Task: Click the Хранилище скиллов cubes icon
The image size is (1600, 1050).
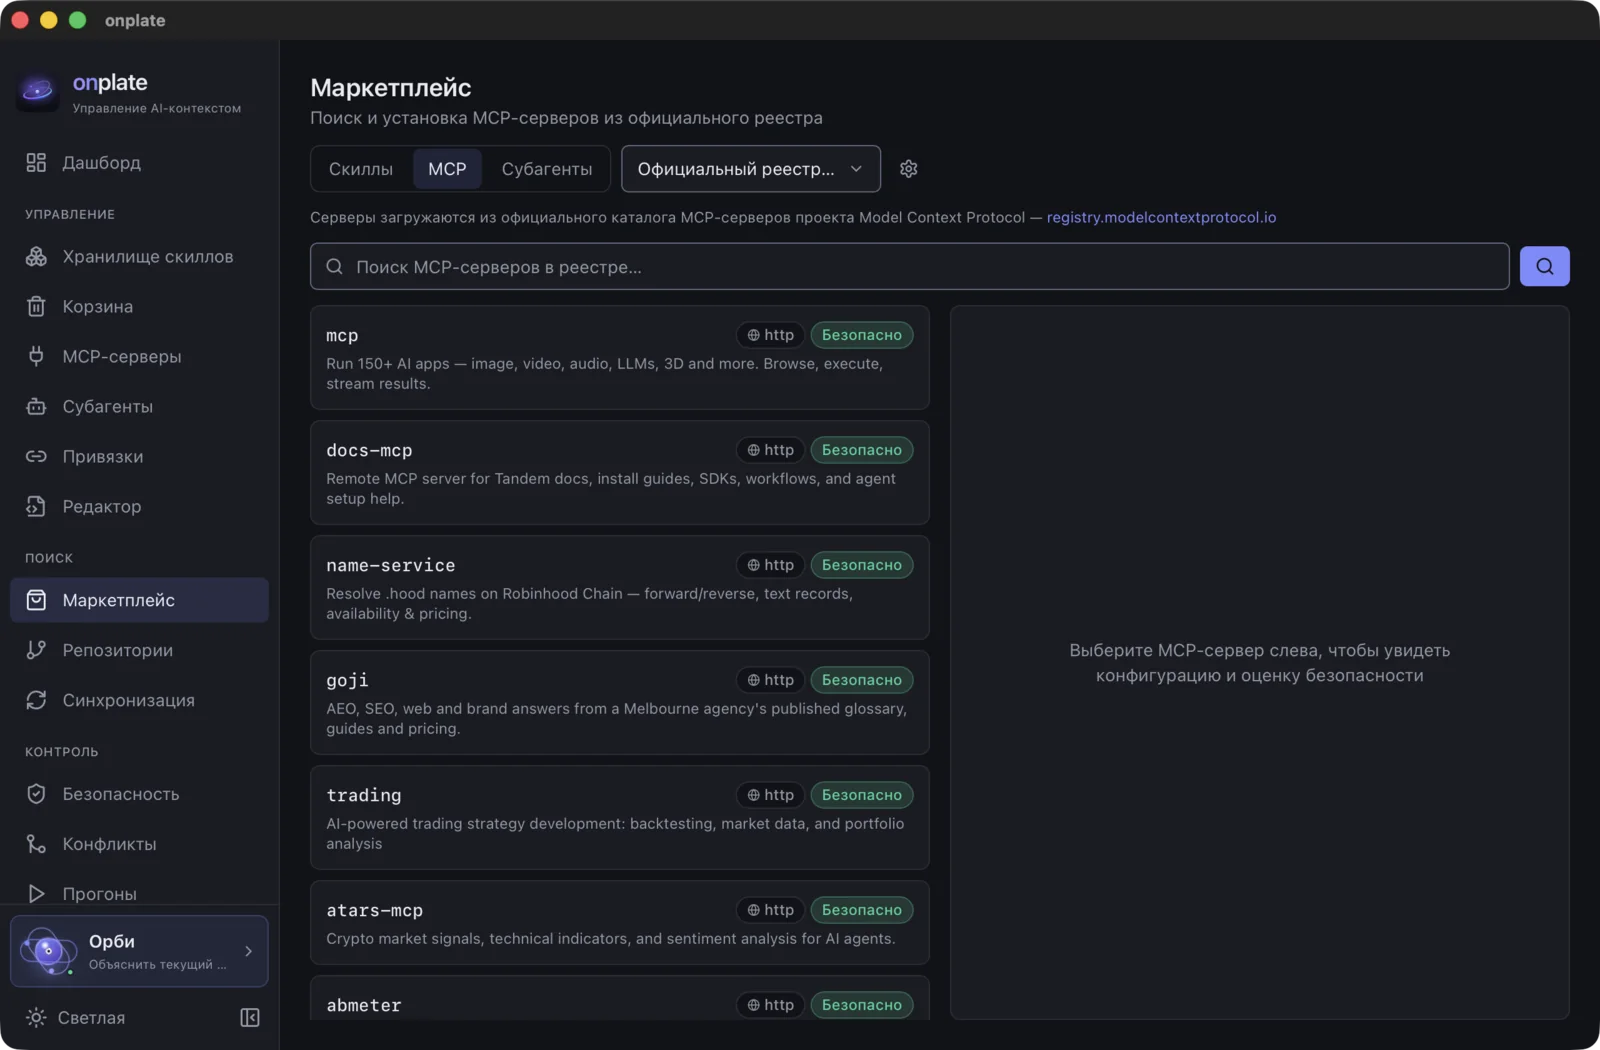Action: coord(36,257)
